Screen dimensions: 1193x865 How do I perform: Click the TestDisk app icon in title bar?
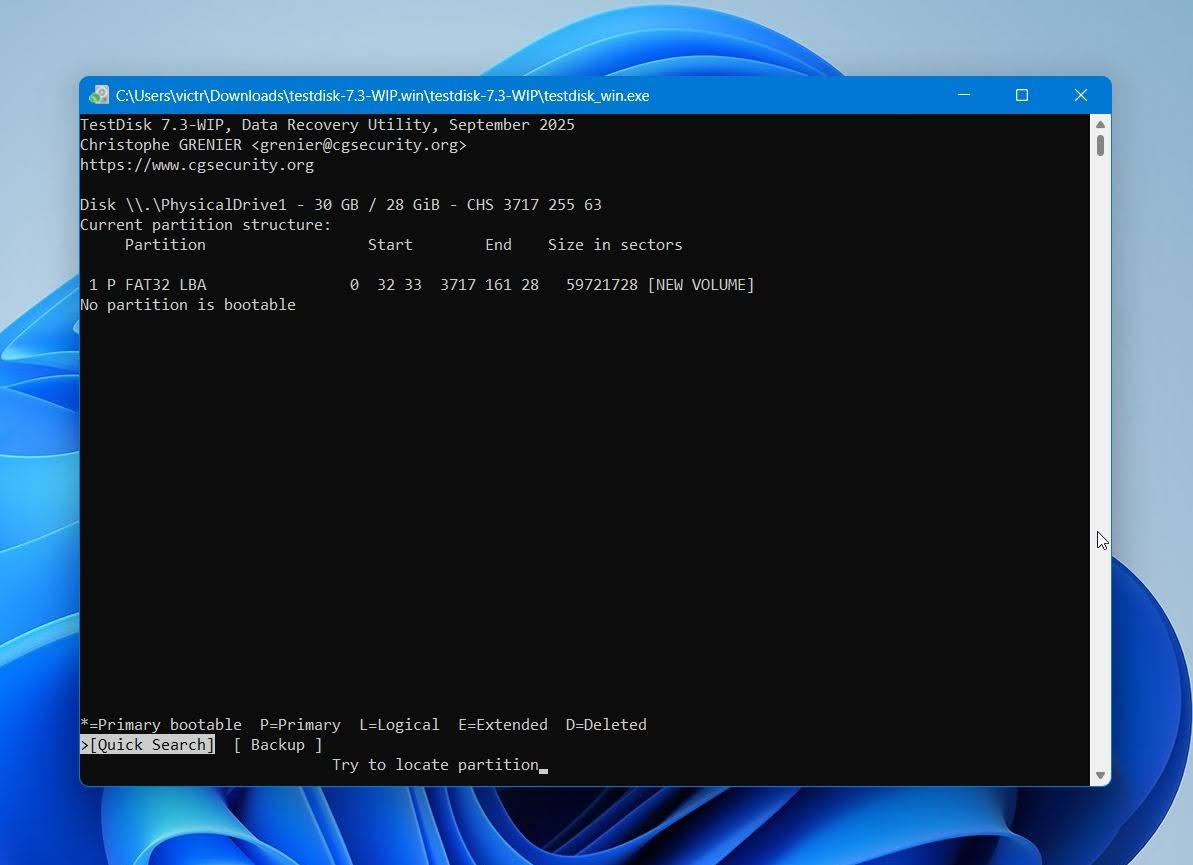(x=99, y=95)
